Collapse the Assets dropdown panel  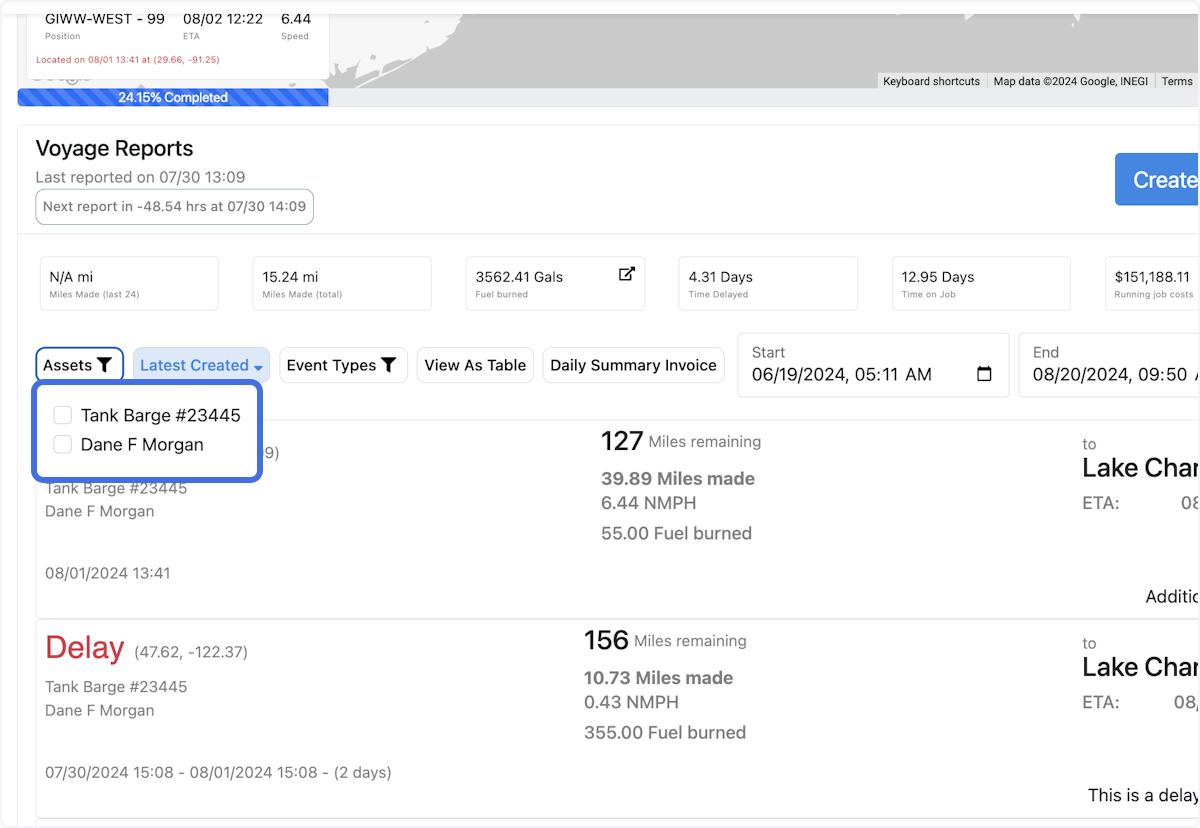pos(79,363)
